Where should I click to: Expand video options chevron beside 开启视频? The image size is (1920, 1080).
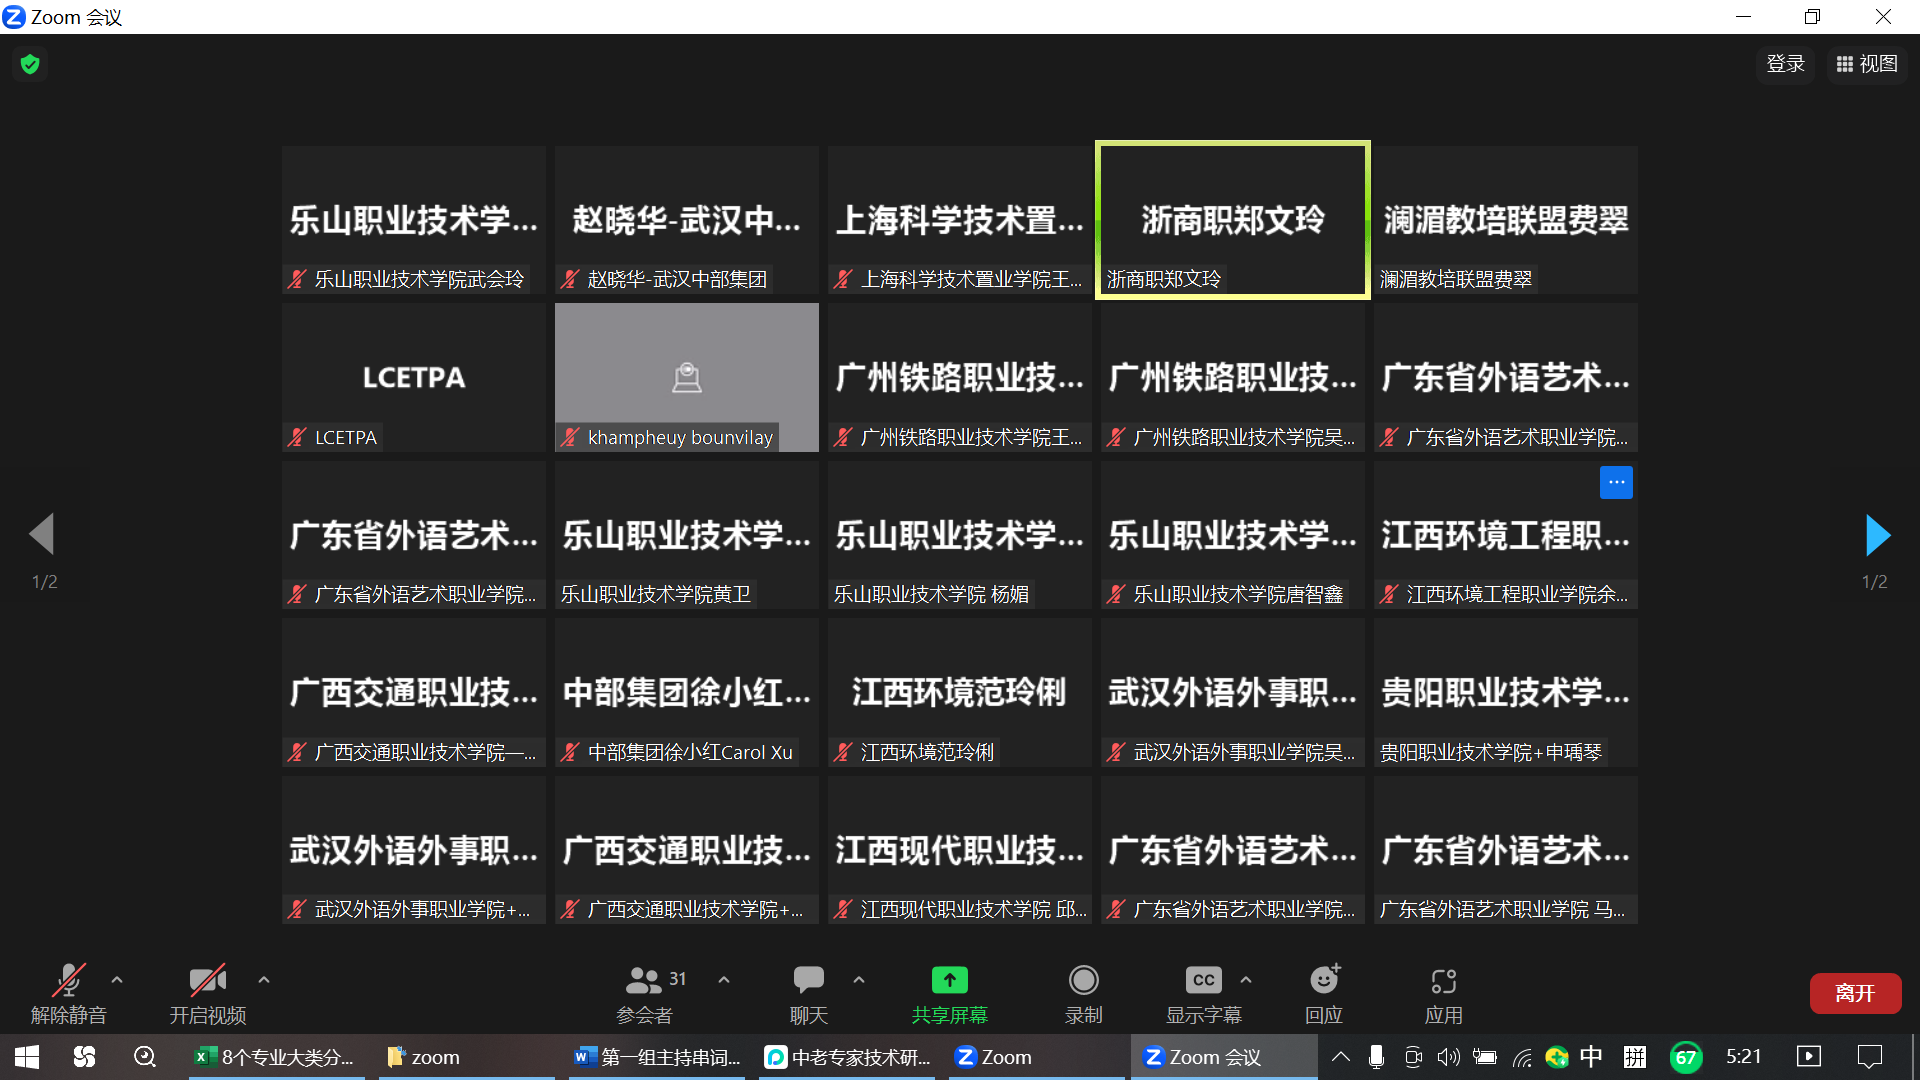(263, 980)
